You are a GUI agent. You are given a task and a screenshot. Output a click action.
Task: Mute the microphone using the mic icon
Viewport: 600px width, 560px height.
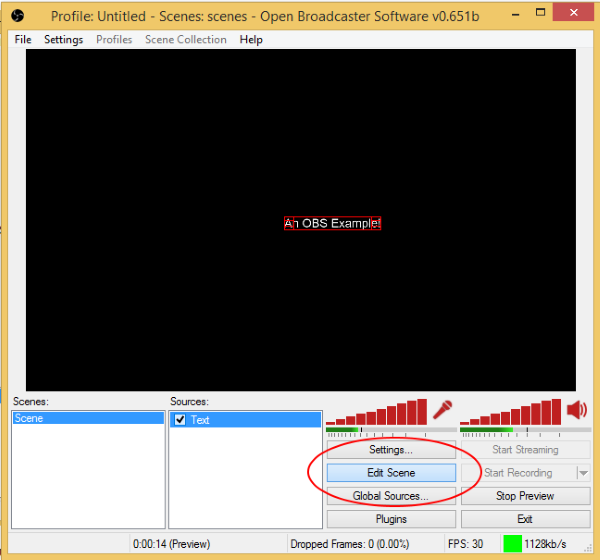click(x=442, y=410)
